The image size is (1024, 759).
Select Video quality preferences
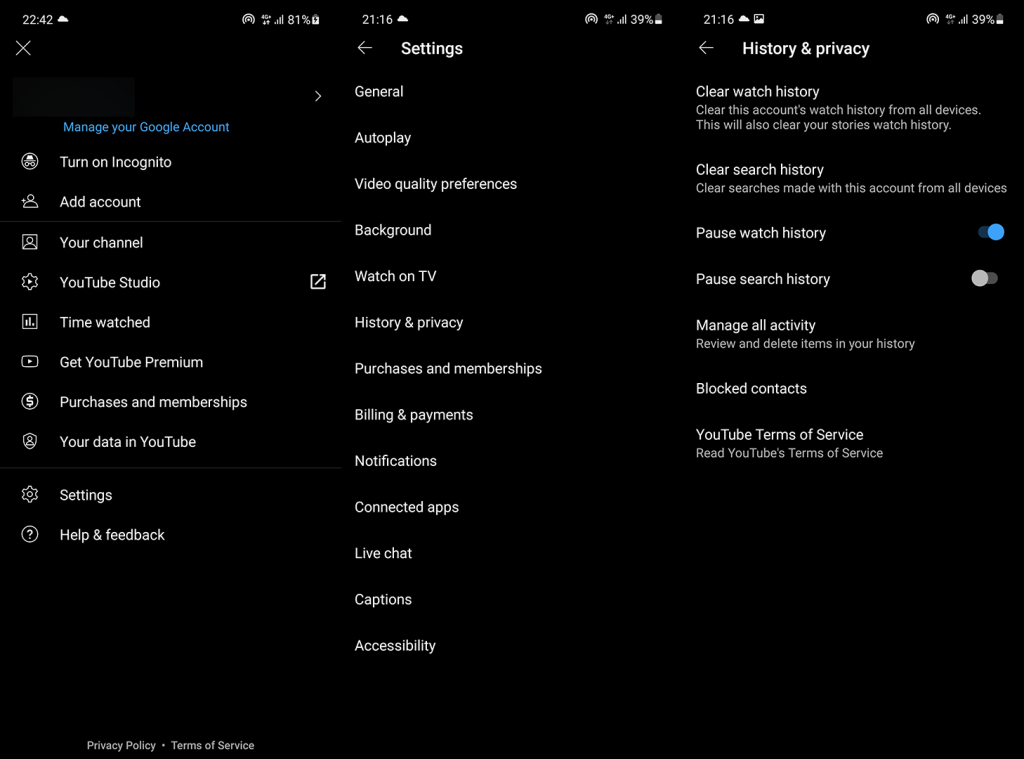pyautogui.click(x=436, y=184)
